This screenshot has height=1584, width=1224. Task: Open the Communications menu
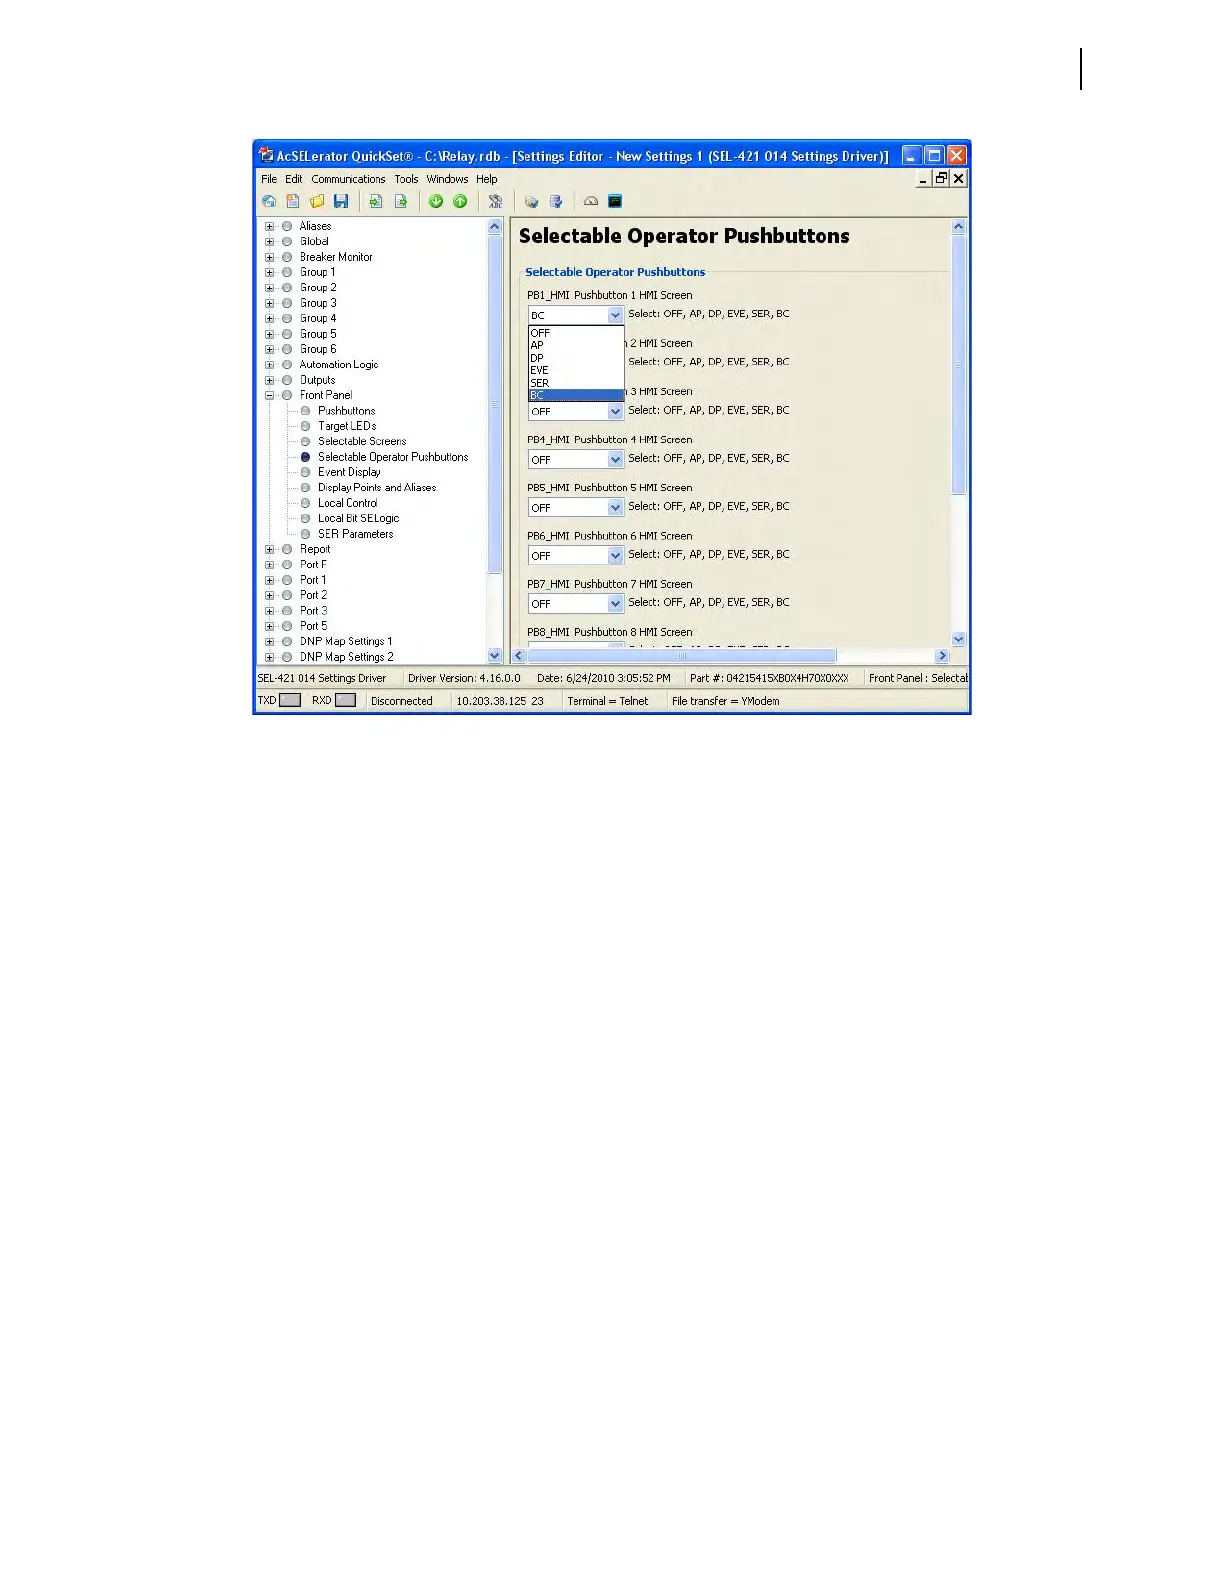[x=348, y=179]
